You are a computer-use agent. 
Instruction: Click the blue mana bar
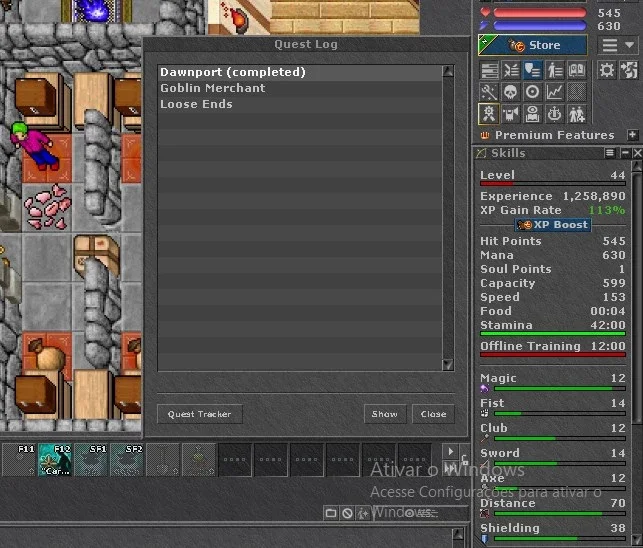540,26
